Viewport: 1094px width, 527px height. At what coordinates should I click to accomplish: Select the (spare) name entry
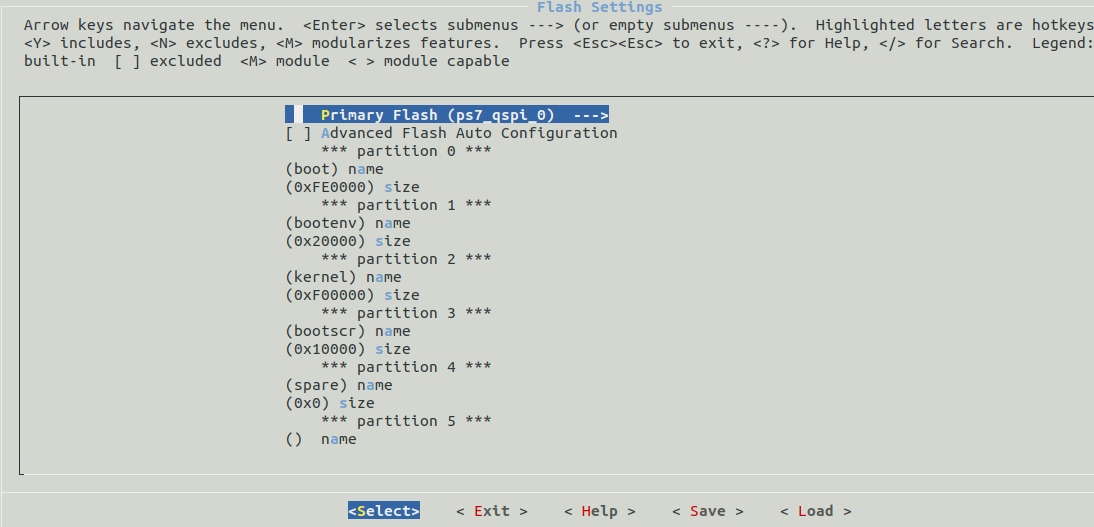338,385
